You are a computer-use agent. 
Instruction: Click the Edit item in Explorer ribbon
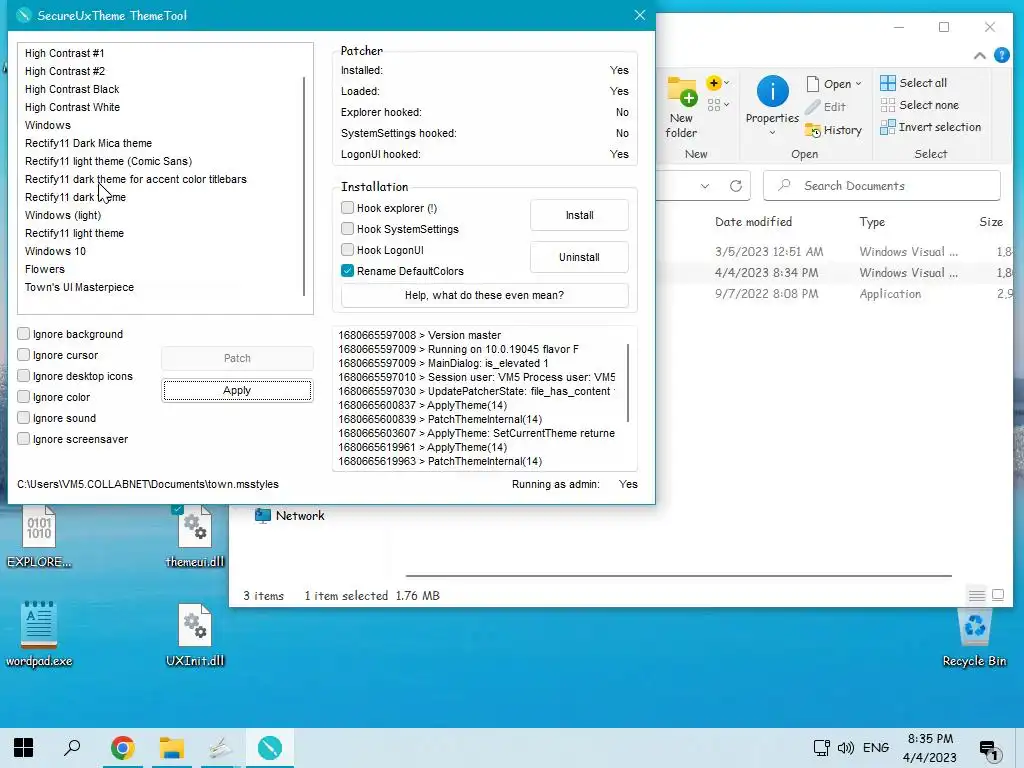tap(826, 106)
